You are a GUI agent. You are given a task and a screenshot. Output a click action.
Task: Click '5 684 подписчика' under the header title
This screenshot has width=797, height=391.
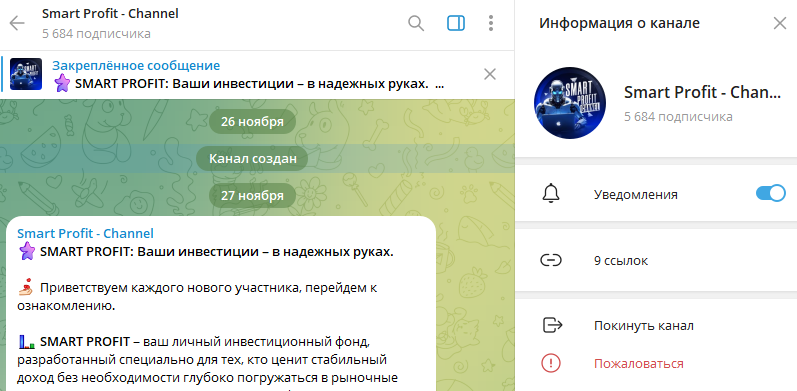[96, 34]
